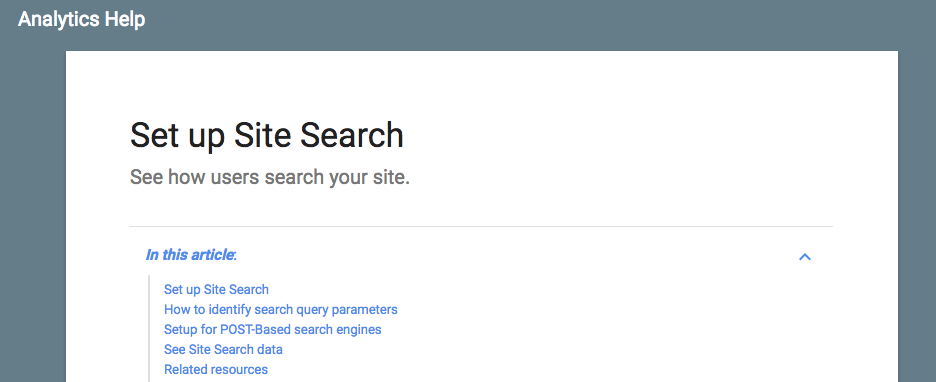
Task: Click the horizontal divider below the subtitle
Action: (x=481, y=227)
